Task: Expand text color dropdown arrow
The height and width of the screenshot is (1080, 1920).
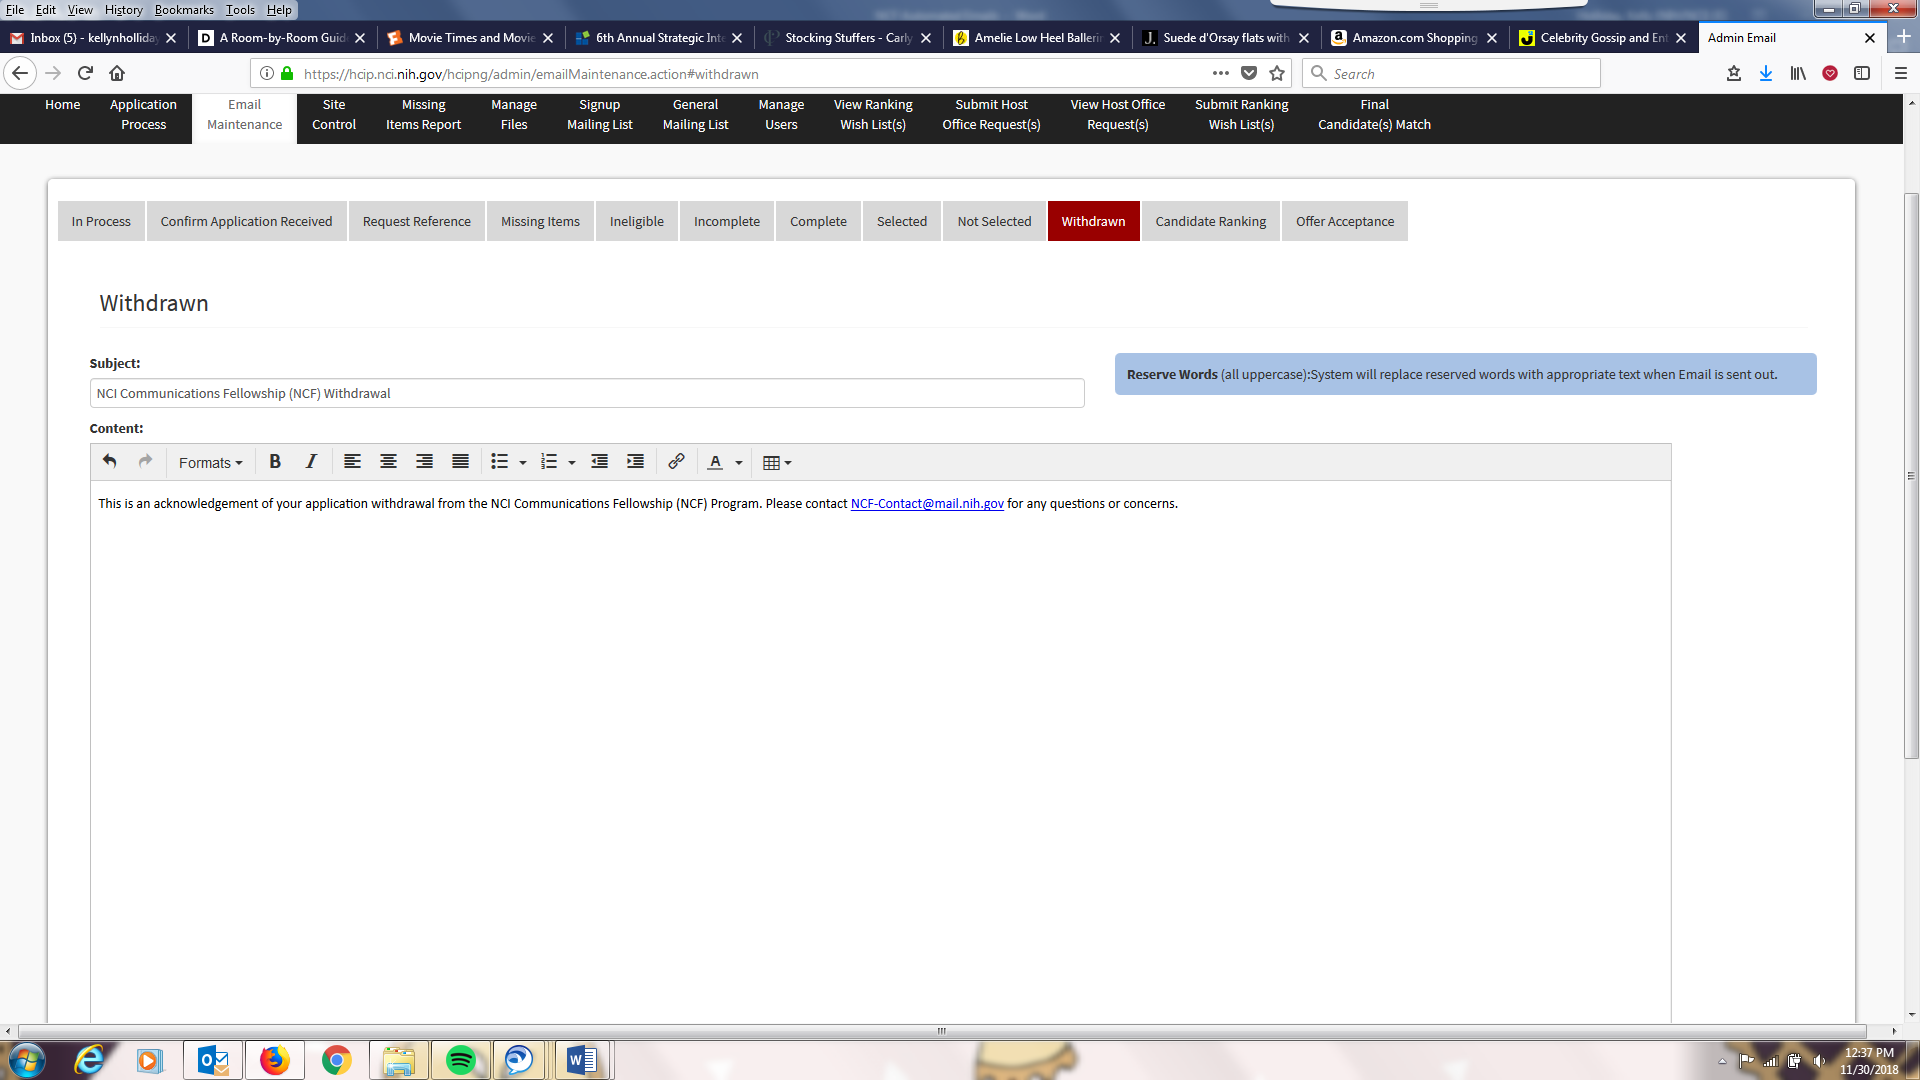Action: (x=739, y=463)
